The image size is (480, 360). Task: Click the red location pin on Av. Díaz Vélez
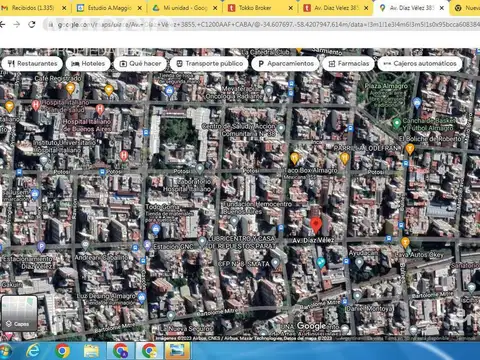pos(316,225)
